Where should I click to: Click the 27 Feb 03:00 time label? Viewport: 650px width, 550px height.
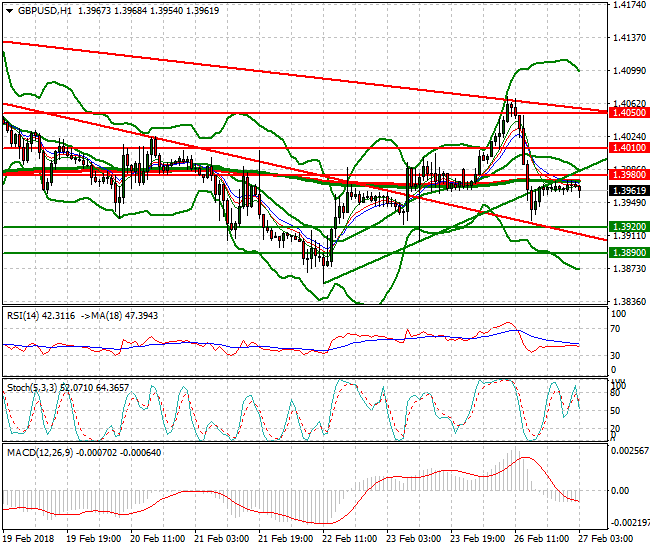coord(606,539)
